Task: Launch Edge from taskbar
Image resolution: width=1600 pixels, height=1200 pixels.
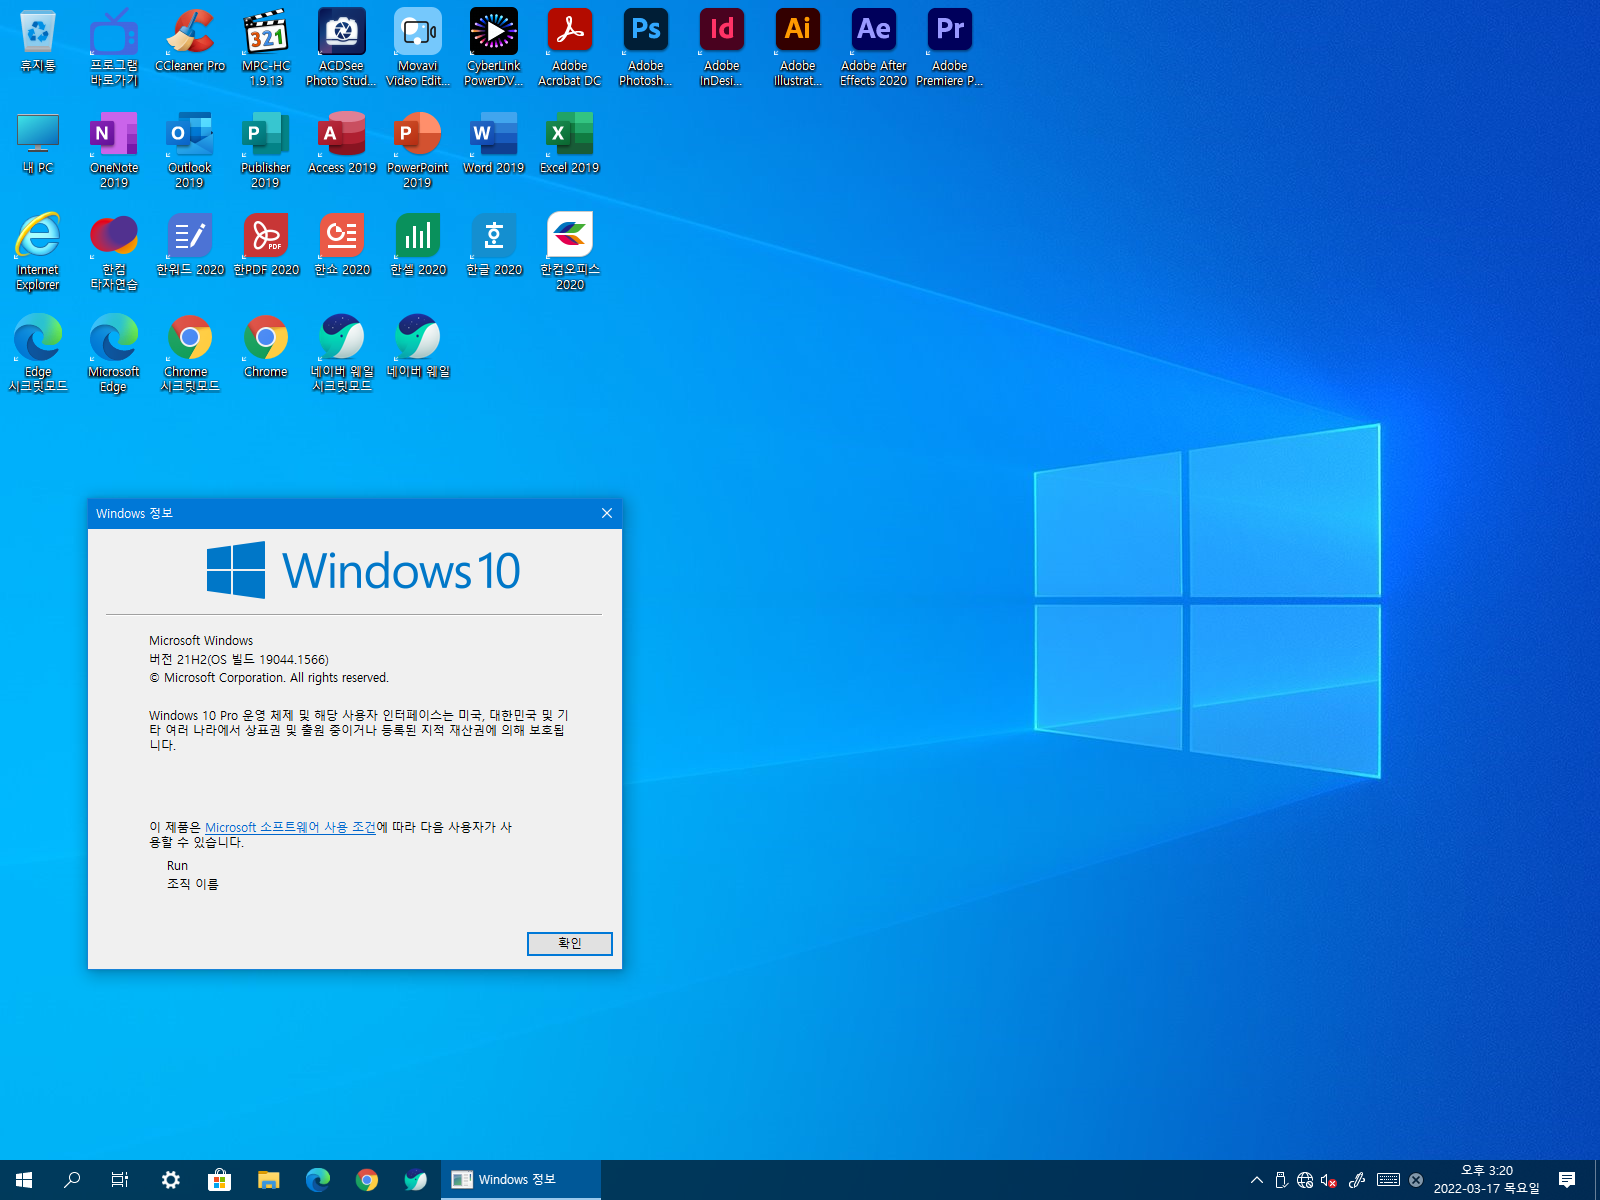Action: [318, 1180]
